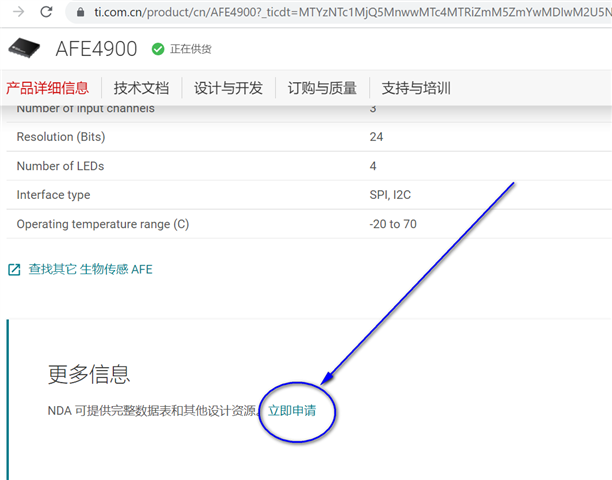Click the NDA 可提供完整数据表 description text
612x480 pixels.
[x=153, y=411]
